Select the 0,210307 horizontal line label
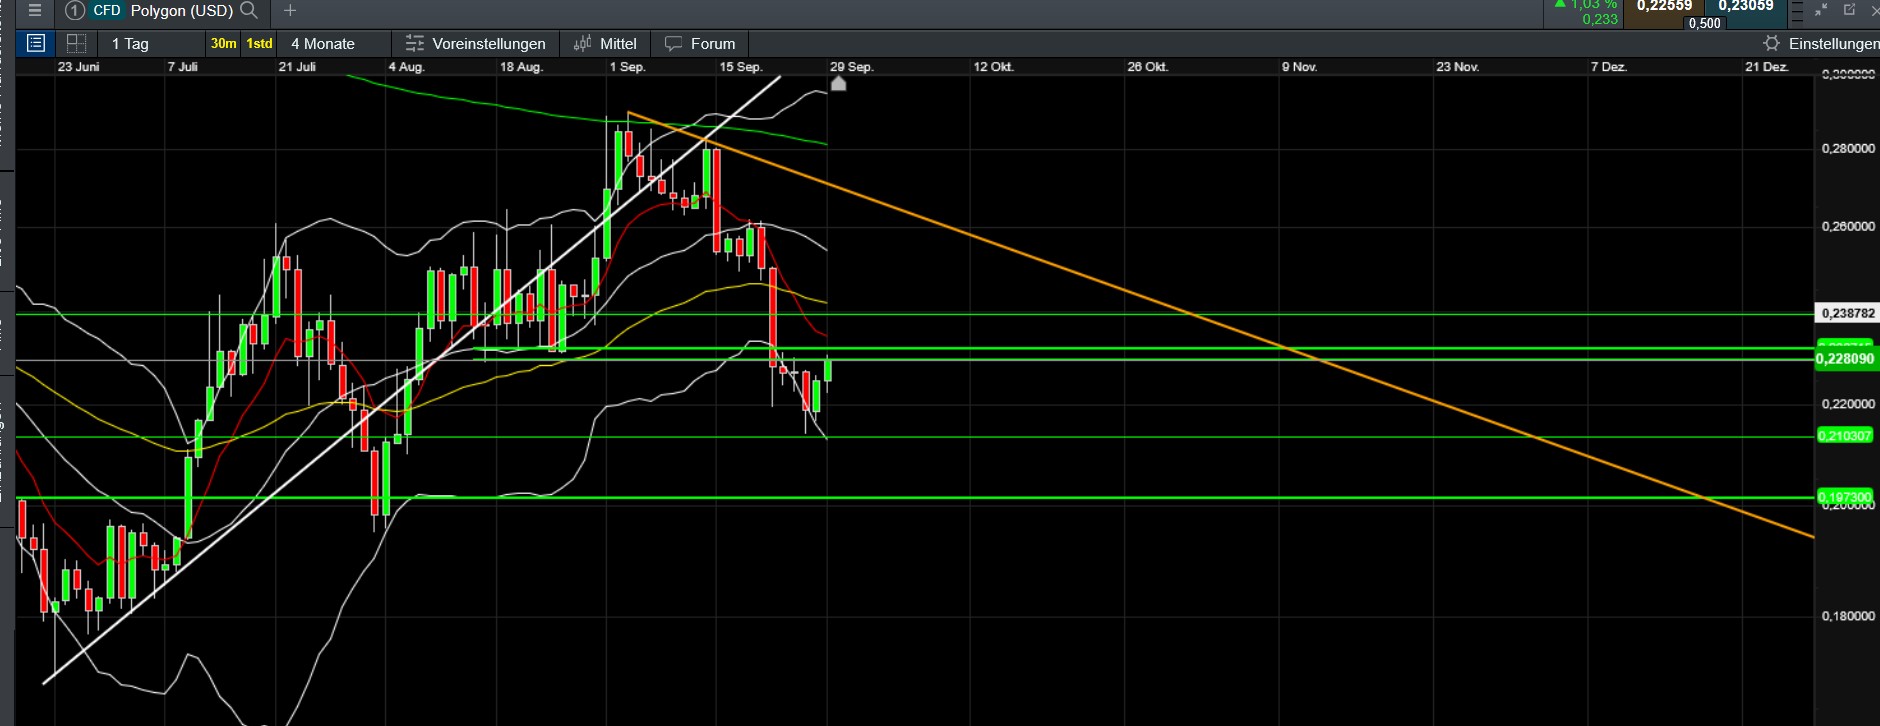Image resolution: width=1880 pixels, height=726 pixels. pos(1844,436)
